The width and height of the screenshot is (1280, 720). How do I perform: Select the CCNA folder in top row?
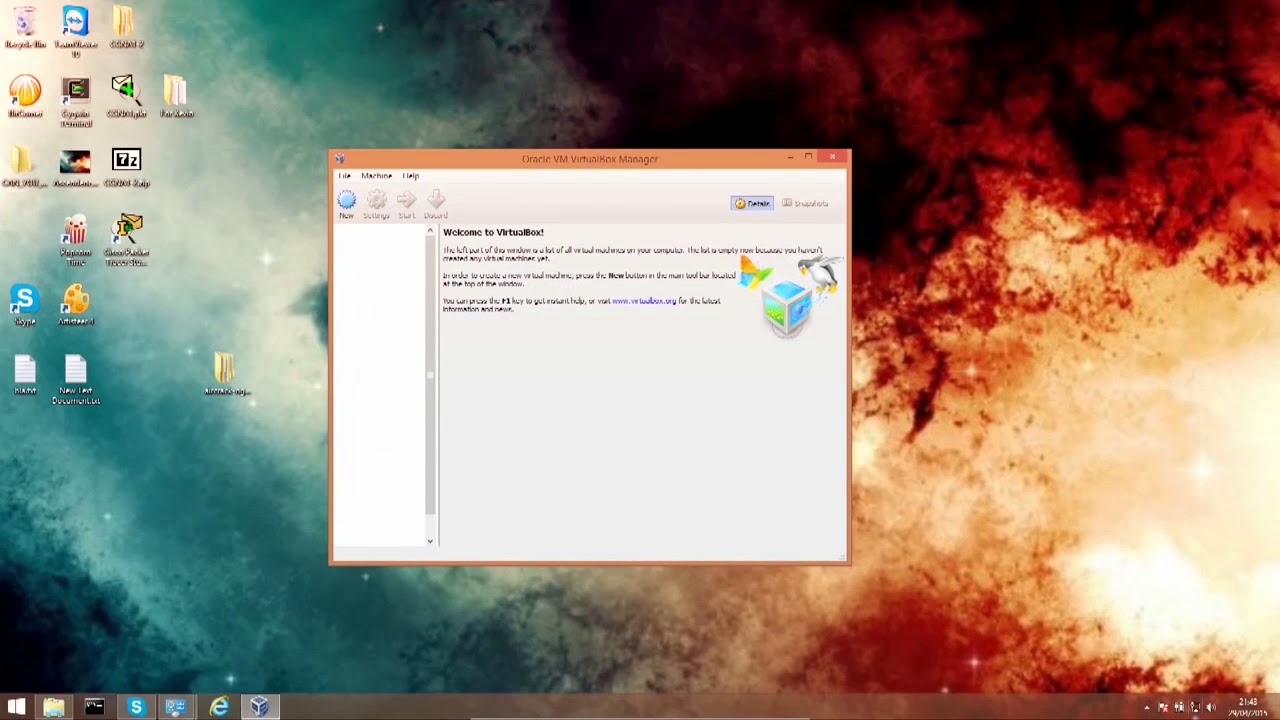125,27
